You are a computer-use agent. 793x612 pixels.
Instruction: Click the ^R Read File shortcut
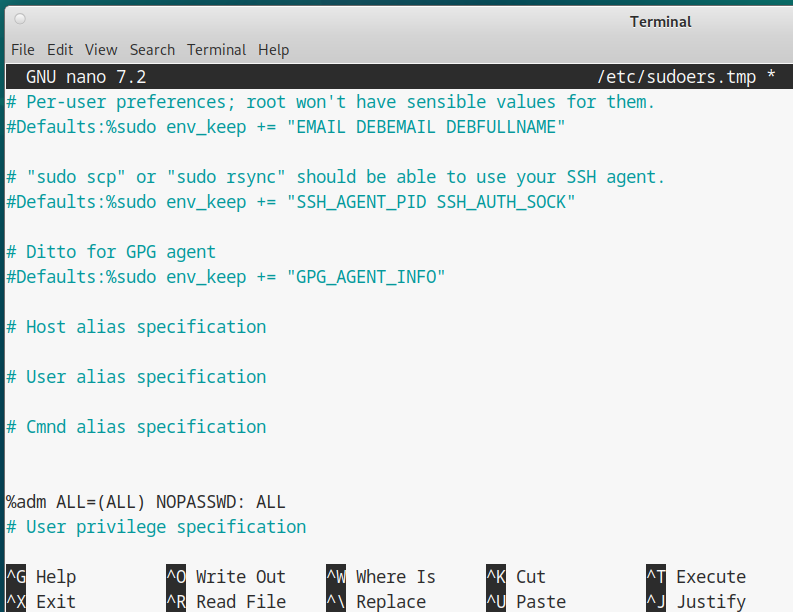226,602
